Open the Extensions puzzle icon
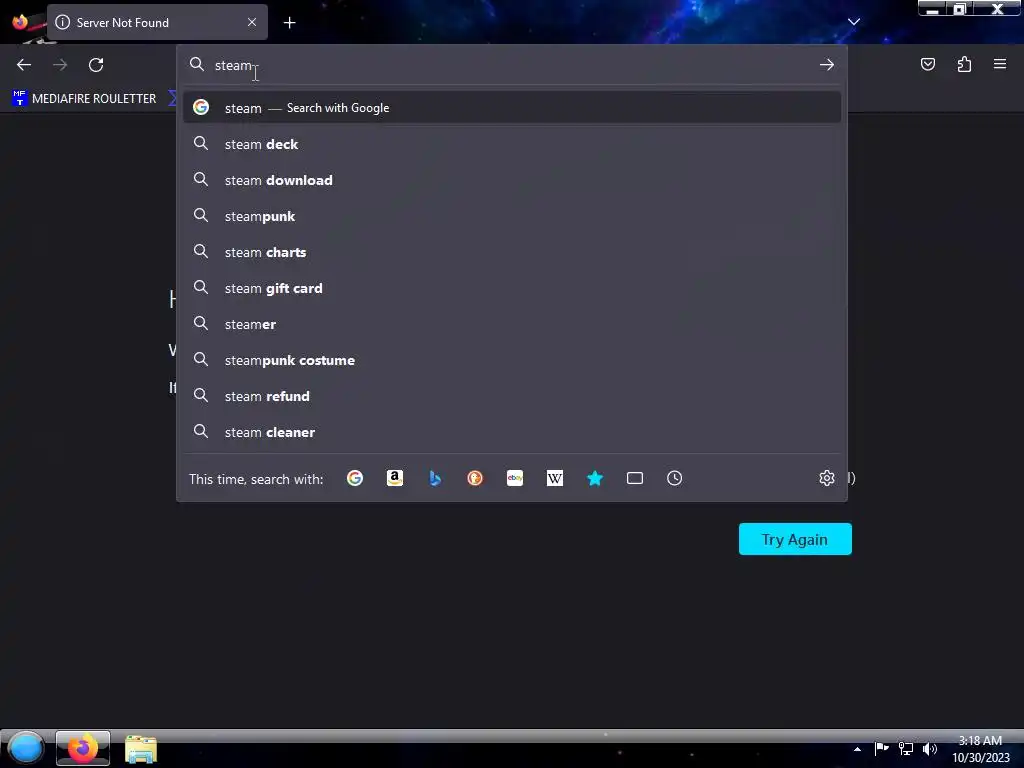 click(x=964, y=64)
